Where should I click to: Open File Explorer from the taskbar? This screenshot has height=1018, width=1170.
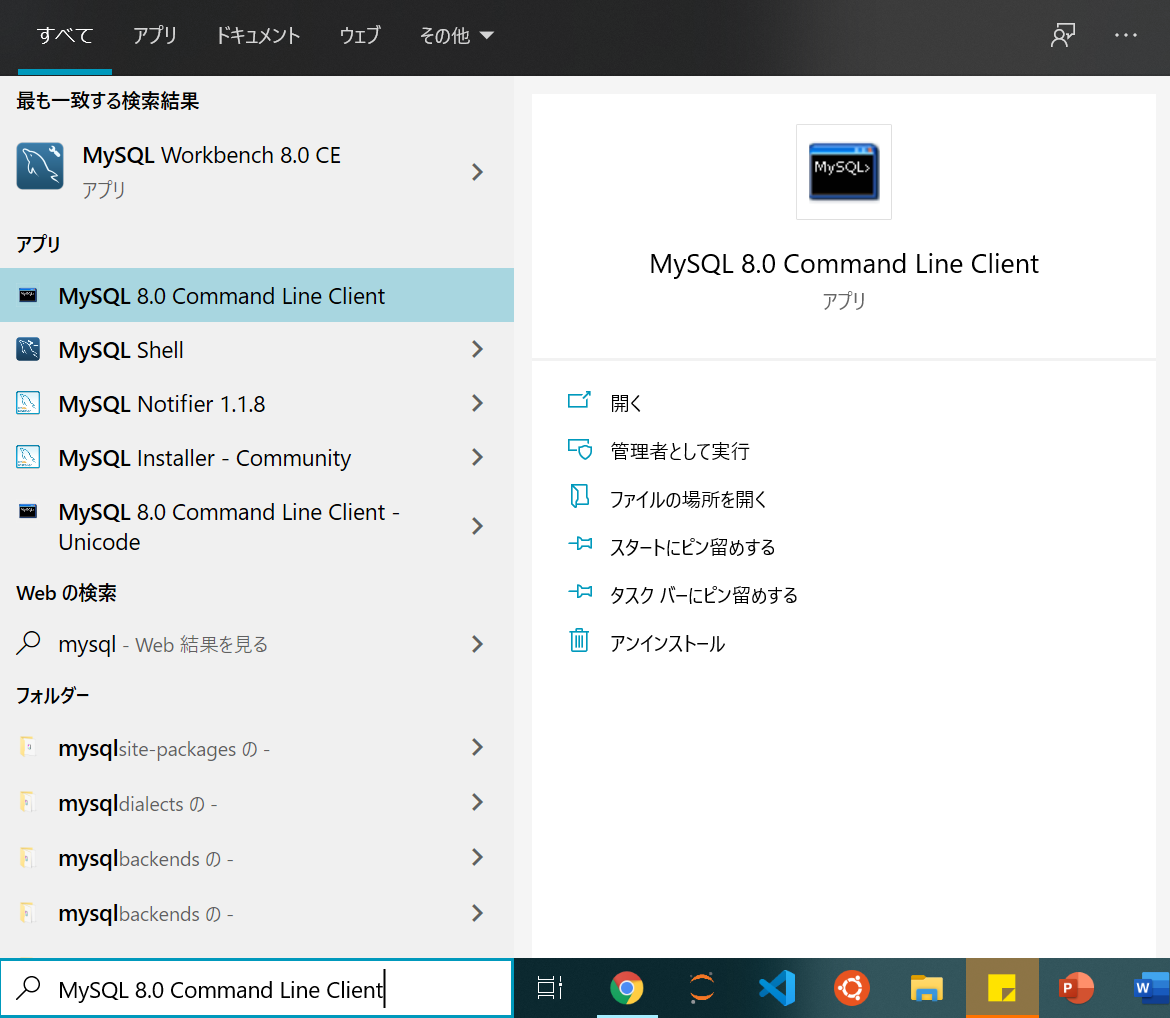point(927,988)
